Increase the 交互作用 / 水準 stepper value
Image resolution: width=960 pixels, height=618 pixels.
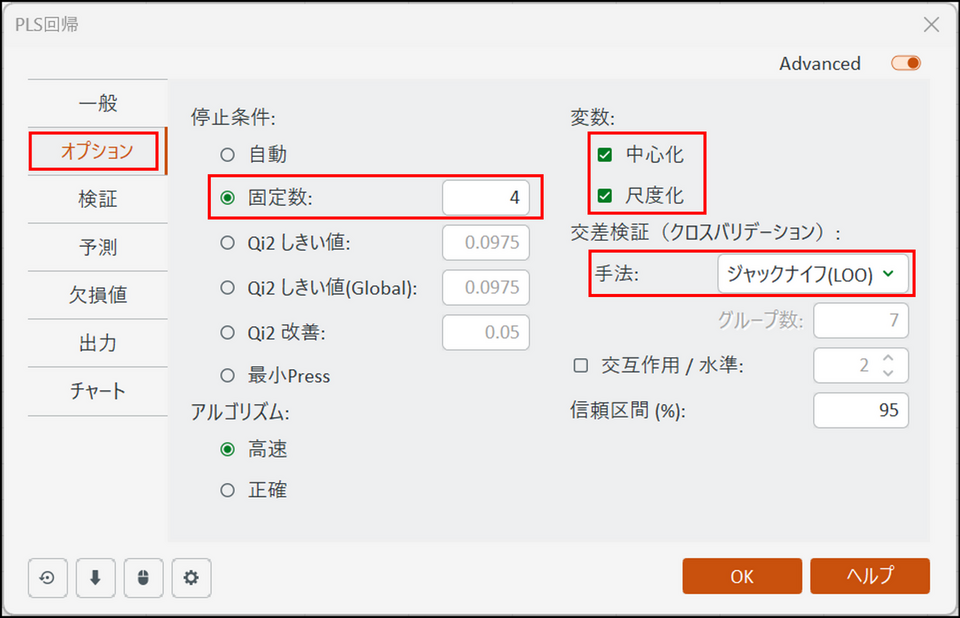click(x=888, y=357)
